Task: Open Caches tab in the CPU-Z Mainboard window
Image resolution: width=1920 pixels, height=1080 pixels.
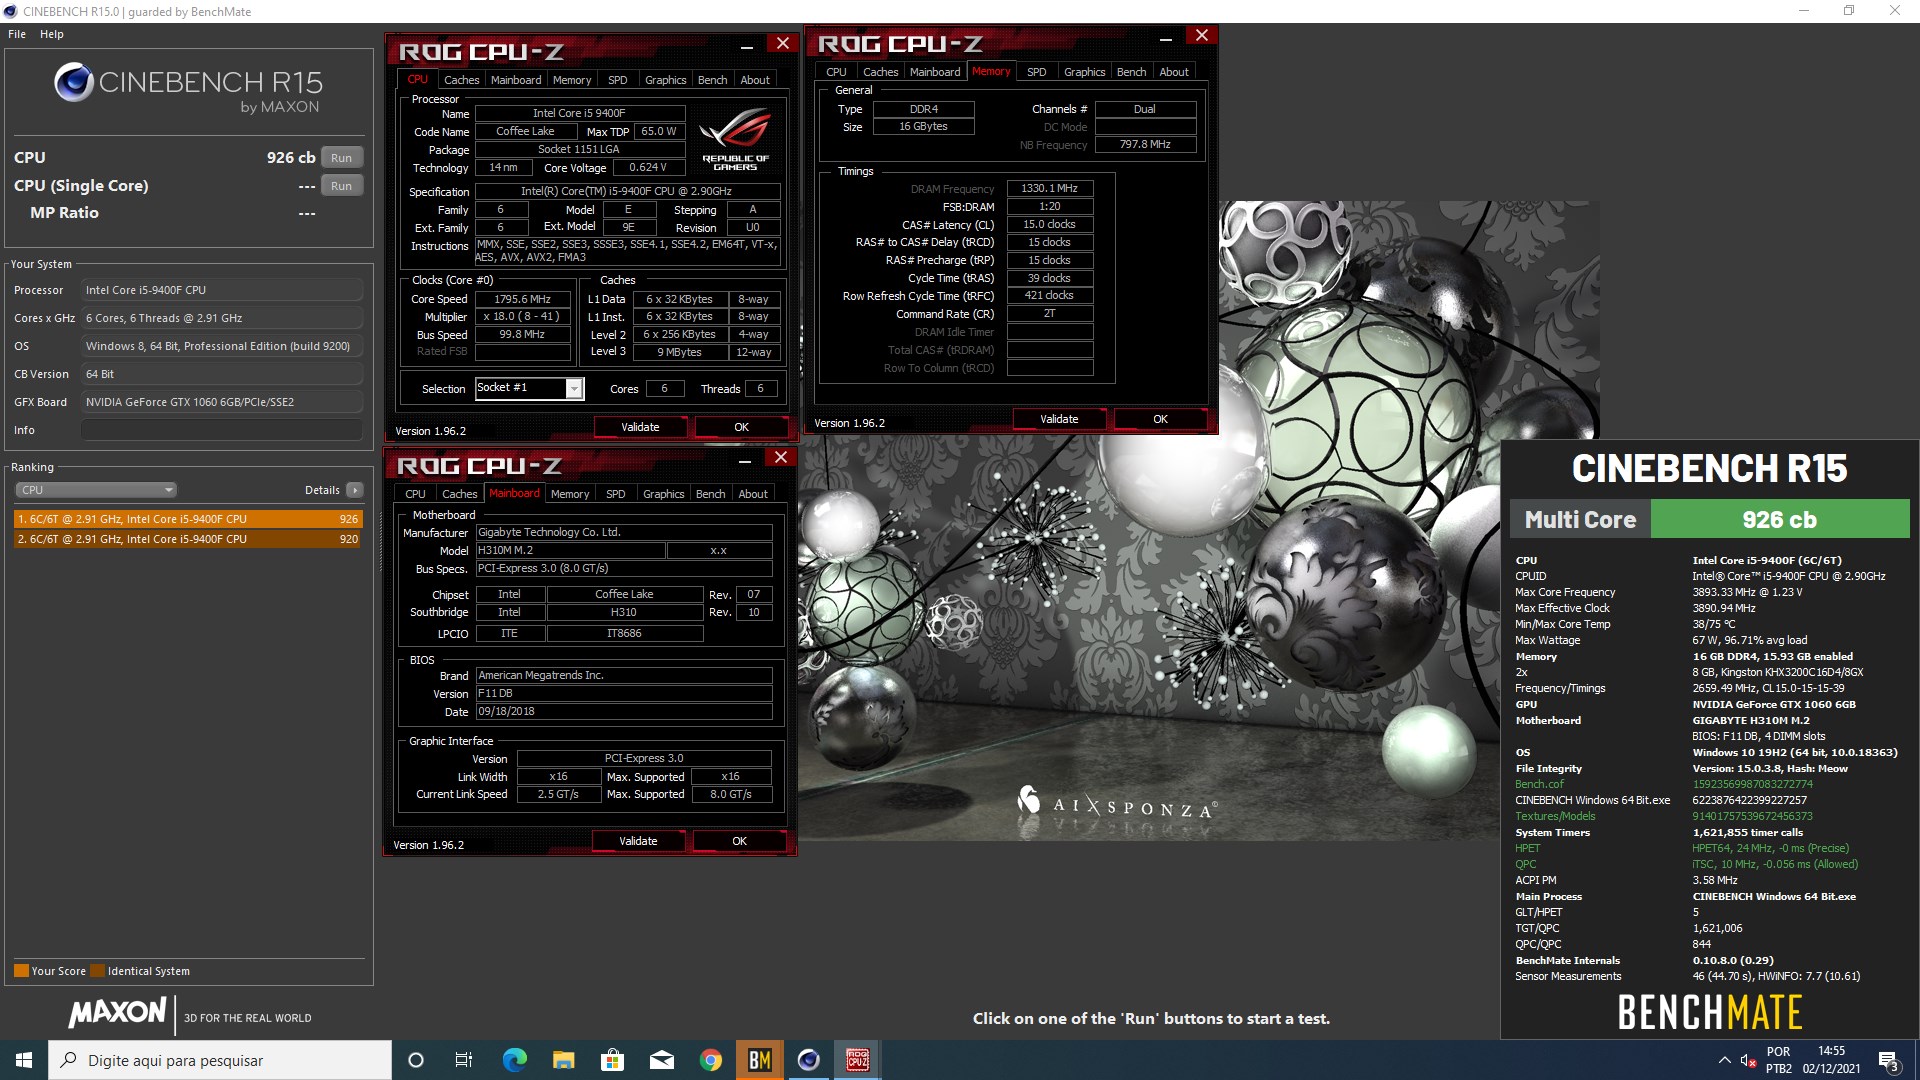Action: [x=459, y=494]
